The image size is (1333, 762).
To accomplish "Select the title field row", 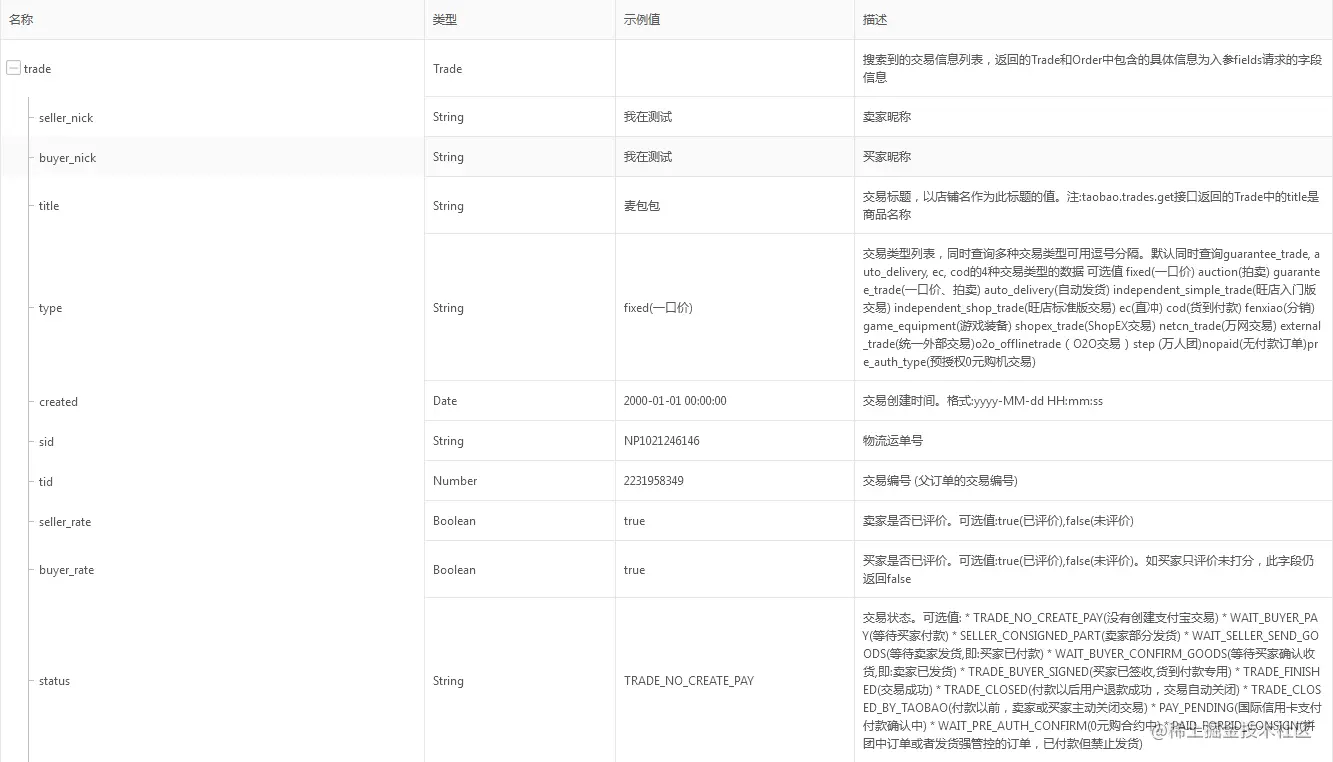I will [x=48, y=206].
